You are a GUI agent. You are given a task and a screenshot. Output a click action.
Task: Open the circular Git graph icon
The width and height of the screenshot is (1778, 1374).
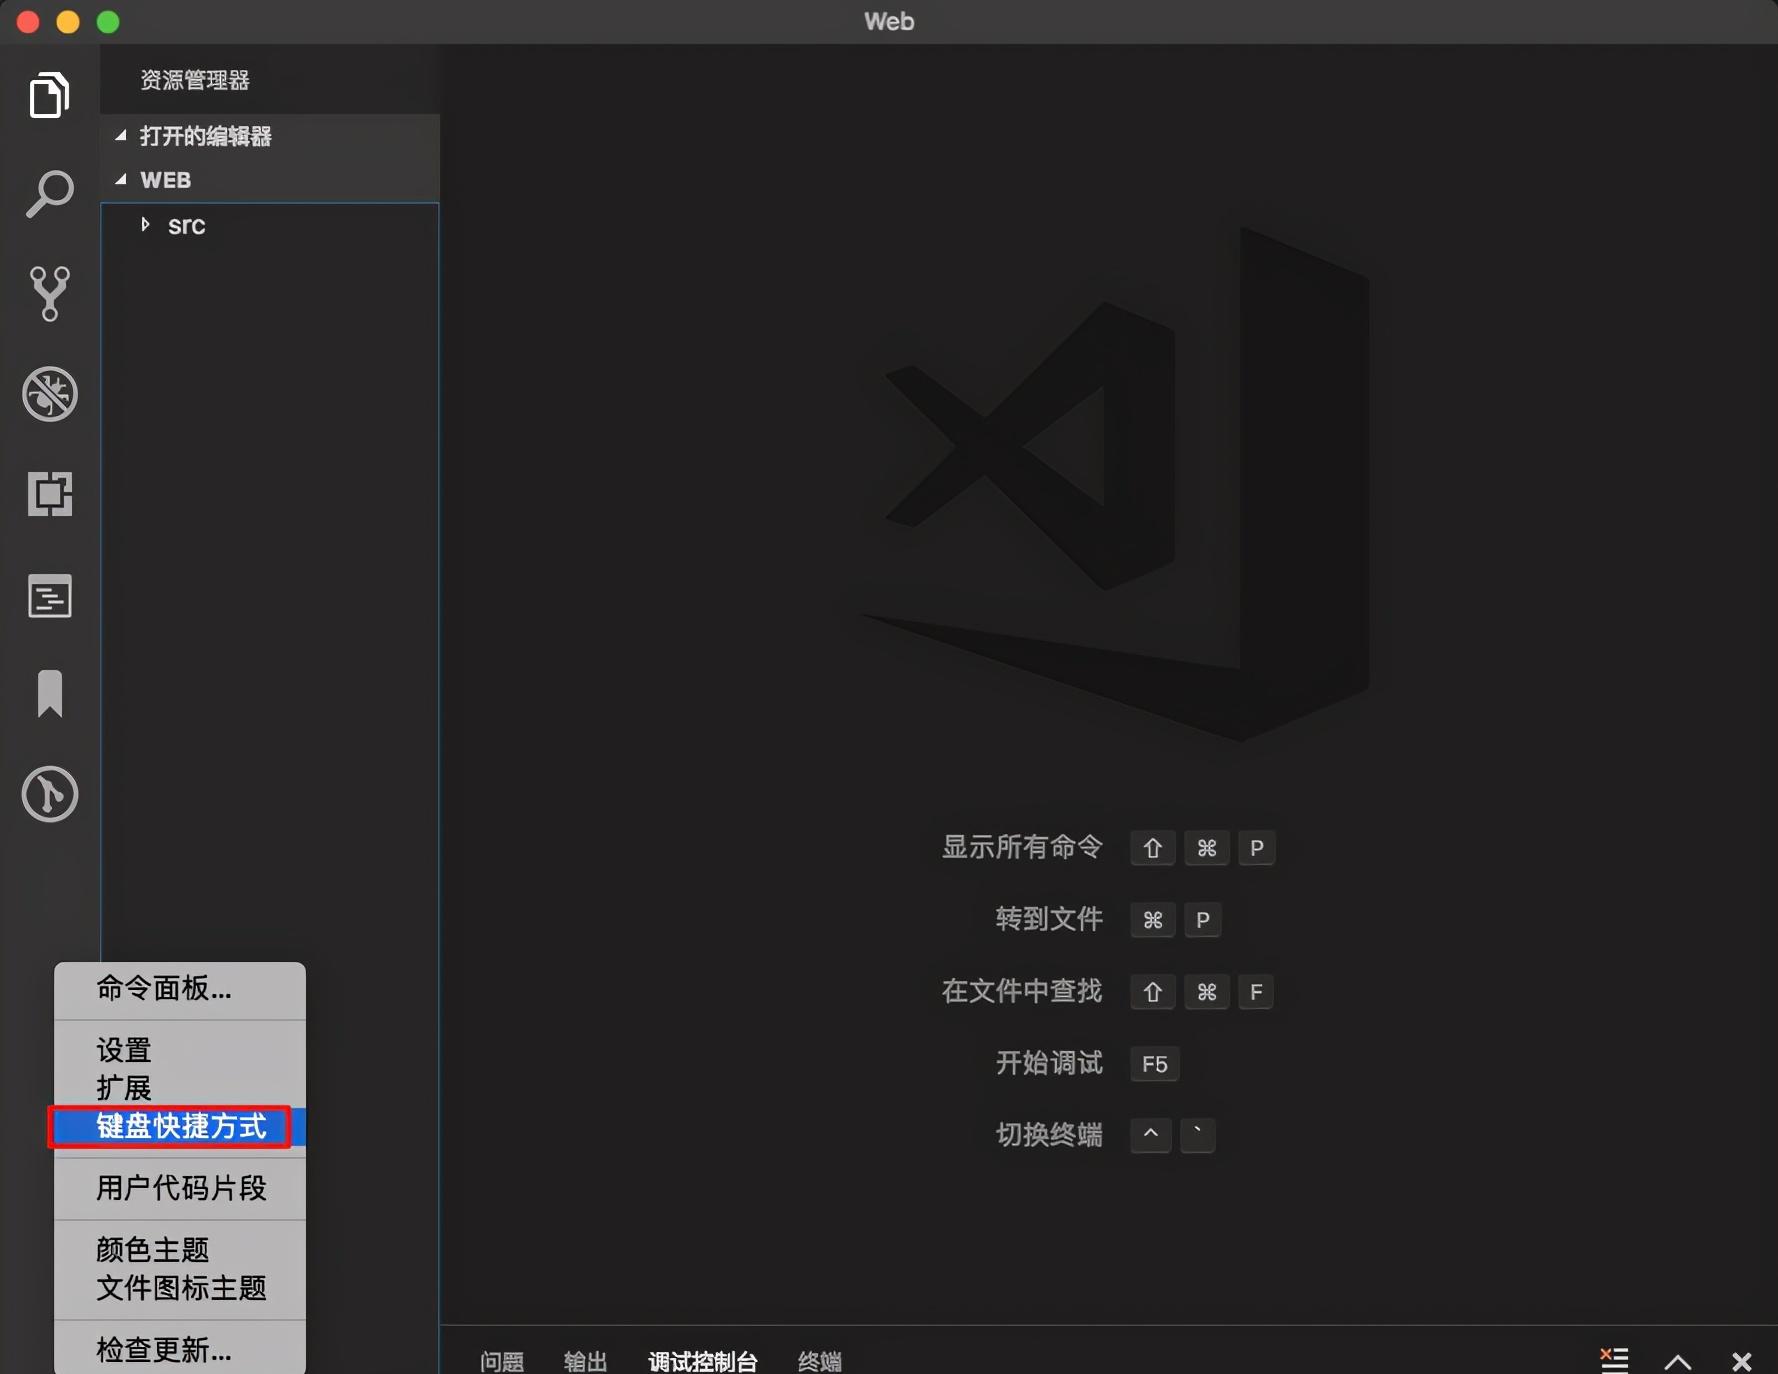(49, 795)
